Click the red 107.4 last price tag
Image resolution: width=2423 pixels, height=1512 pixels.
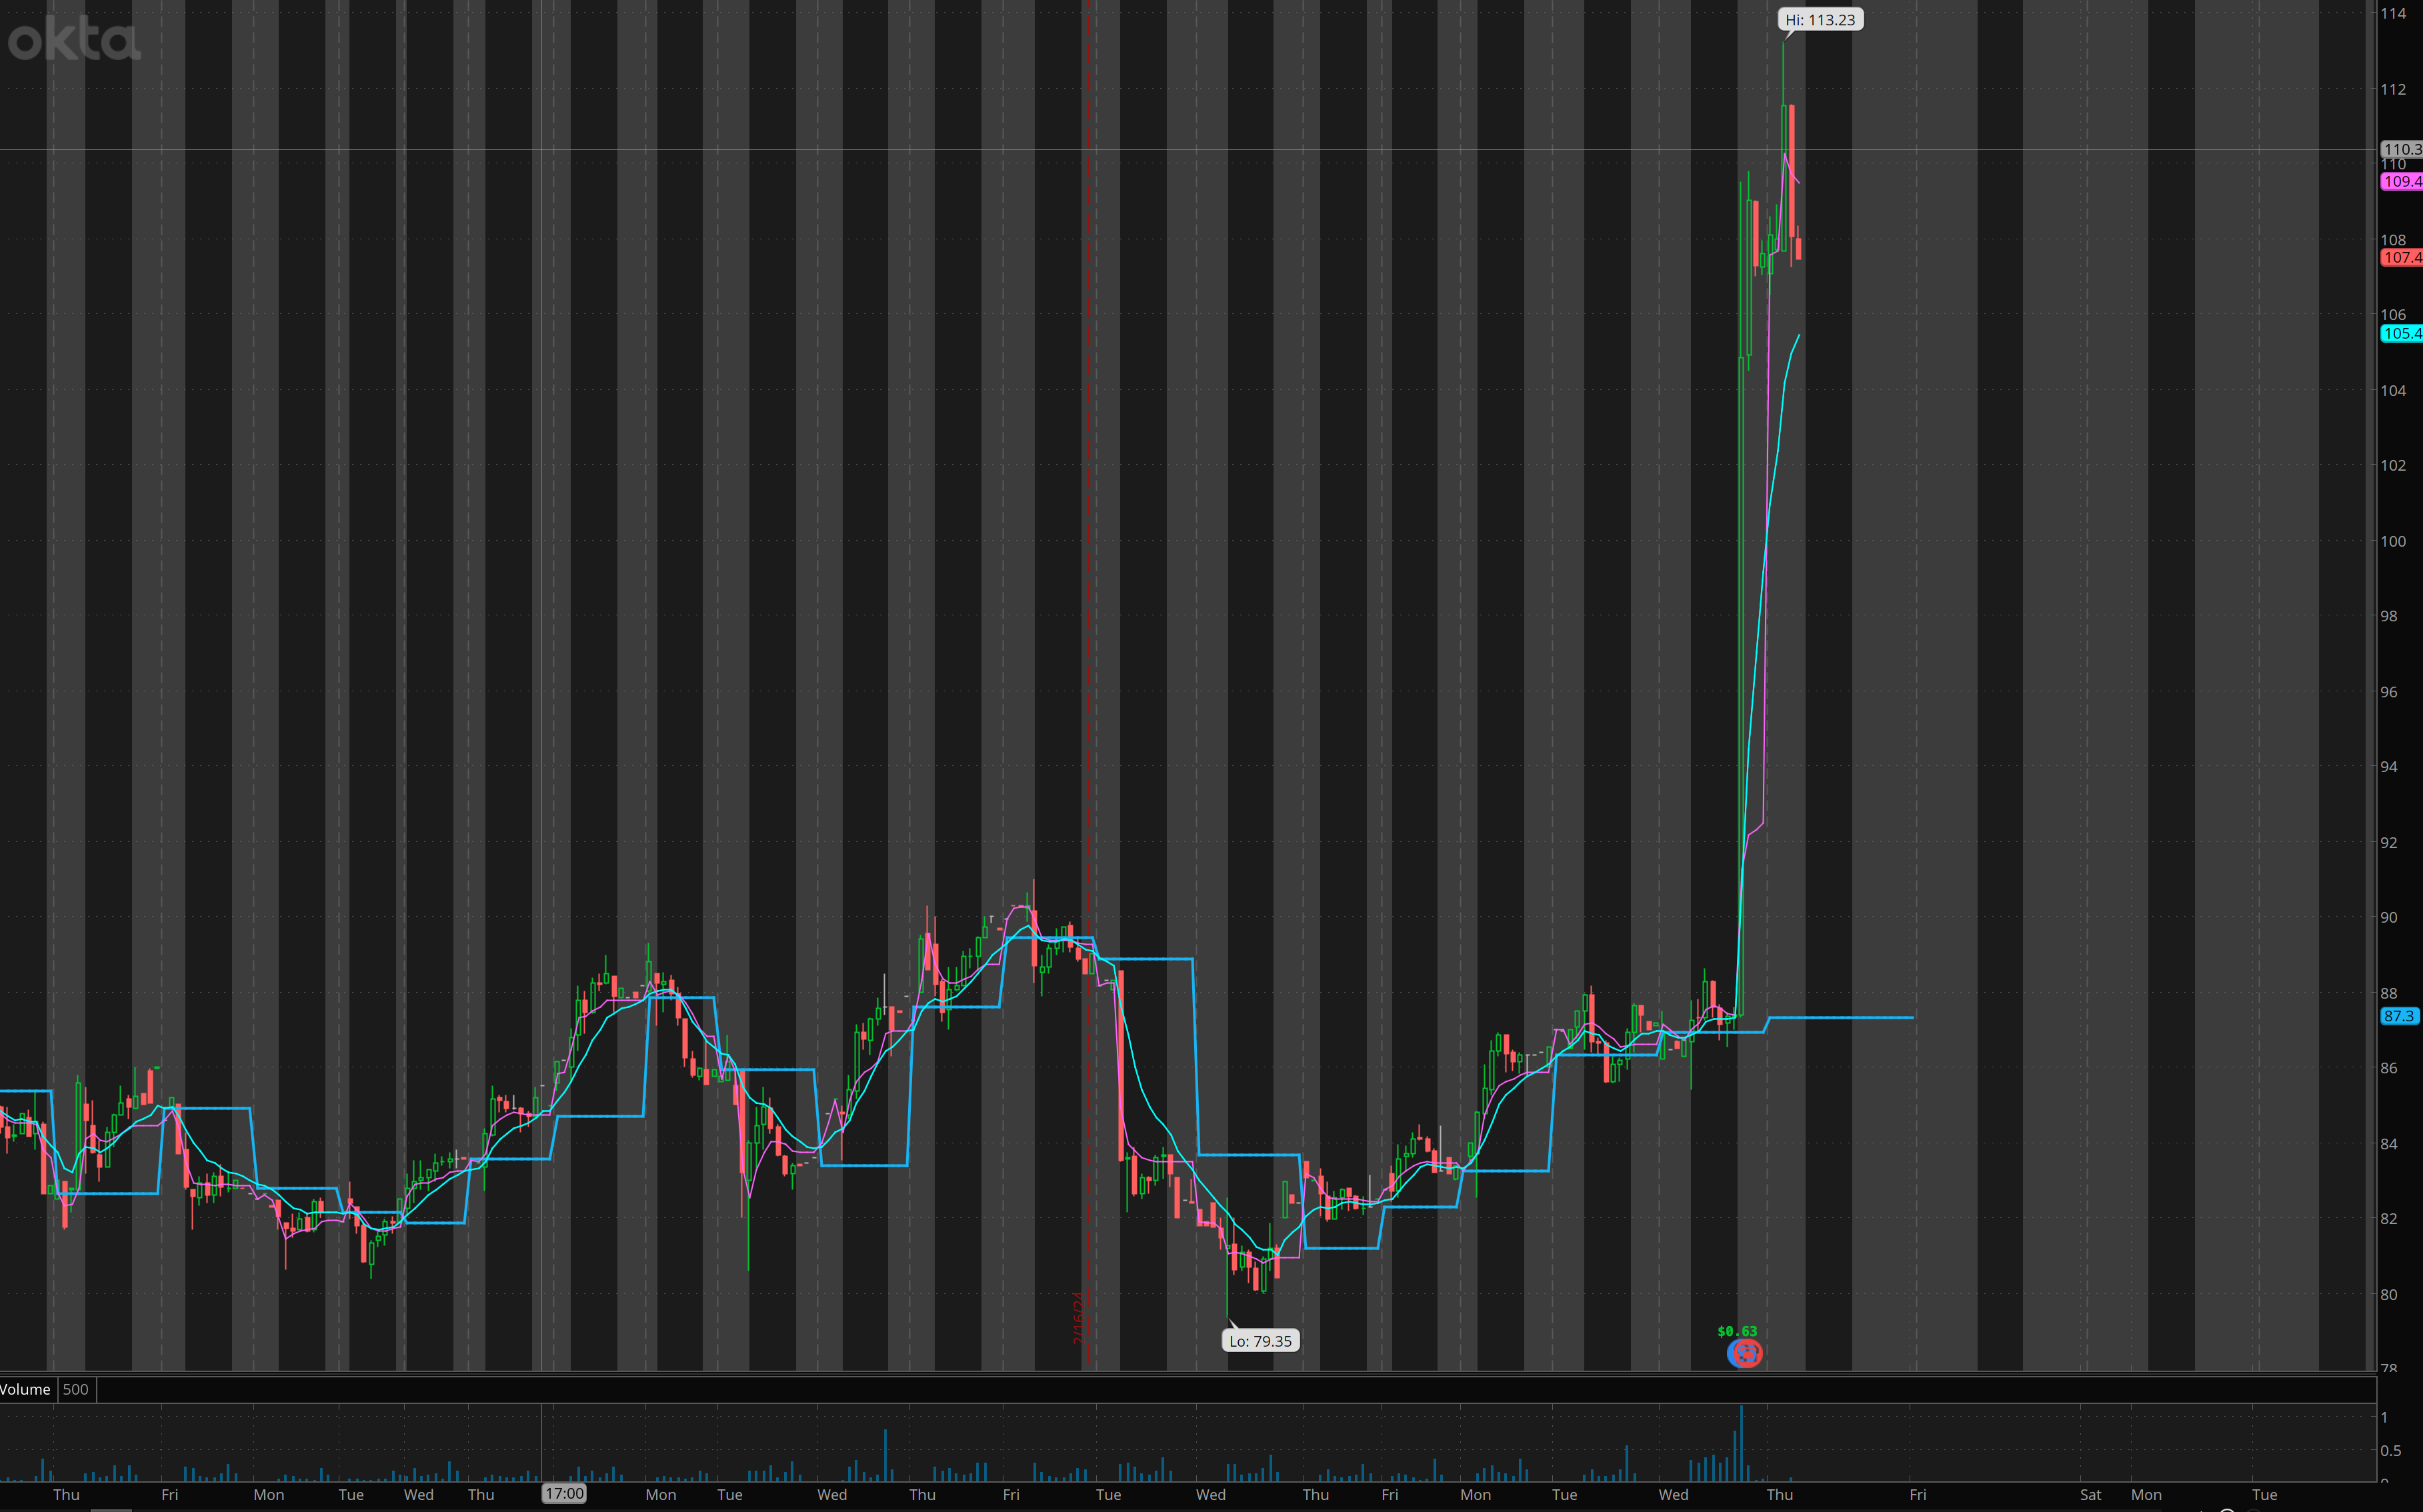click(2401, 257)
